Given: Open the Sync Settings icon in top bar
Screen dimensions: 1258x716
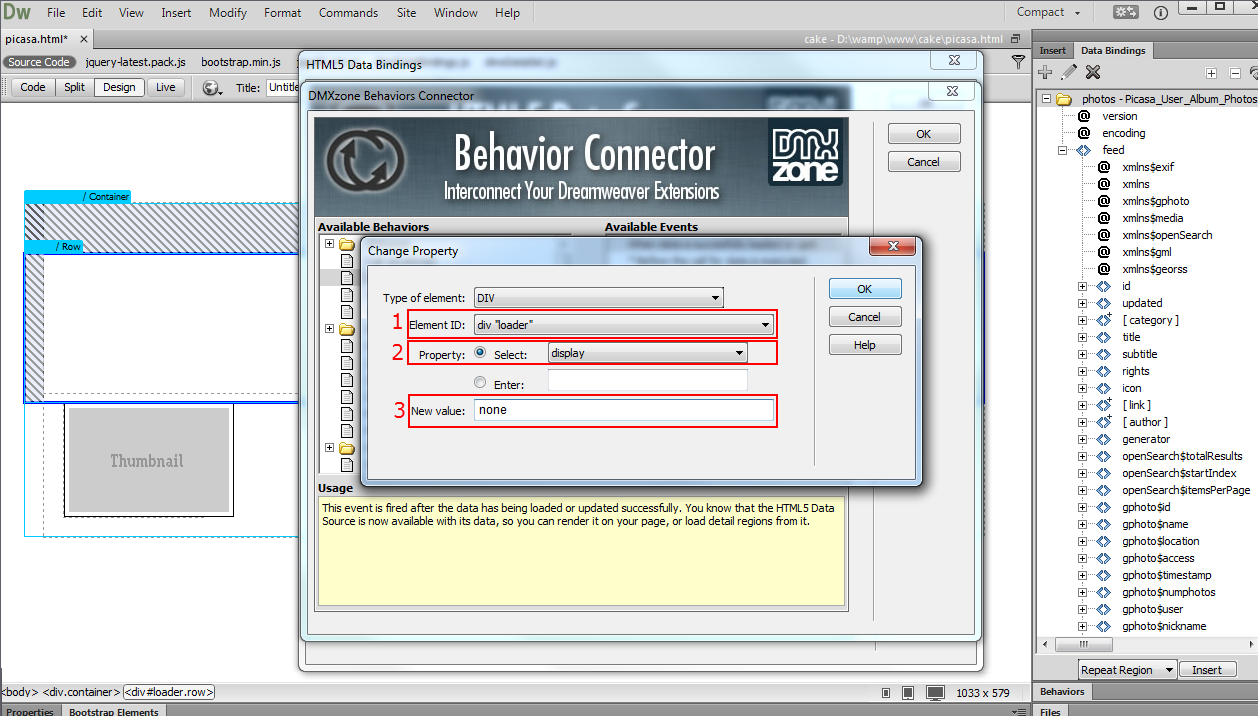Looking at the screenshot, I should click(1126, 13).
